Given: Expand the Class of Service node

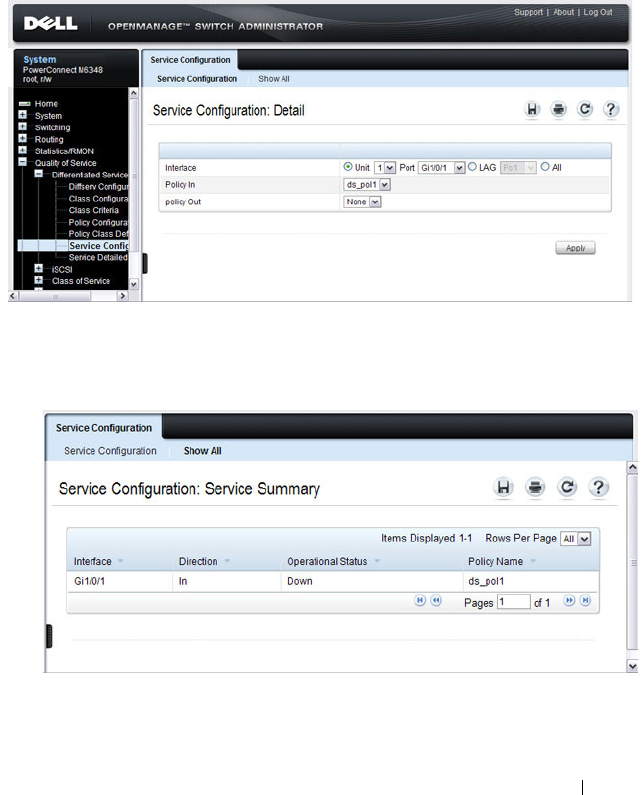Looking at the screenshot, I should [39, 280].
